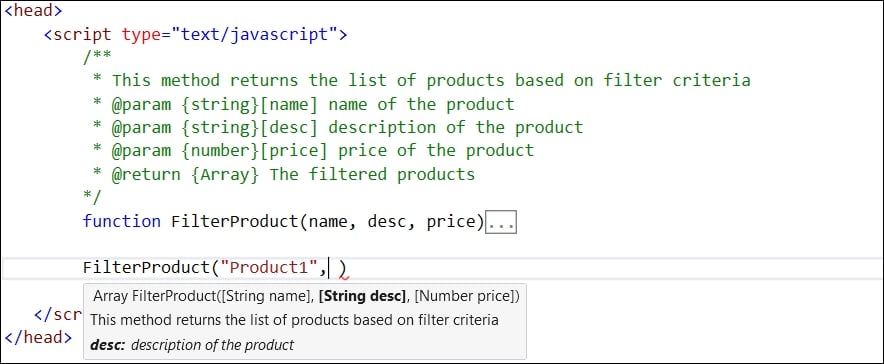Viewport: 884px width, 364px height.
Task: Click the closing */ comment marker
Action: pos(92,197)
